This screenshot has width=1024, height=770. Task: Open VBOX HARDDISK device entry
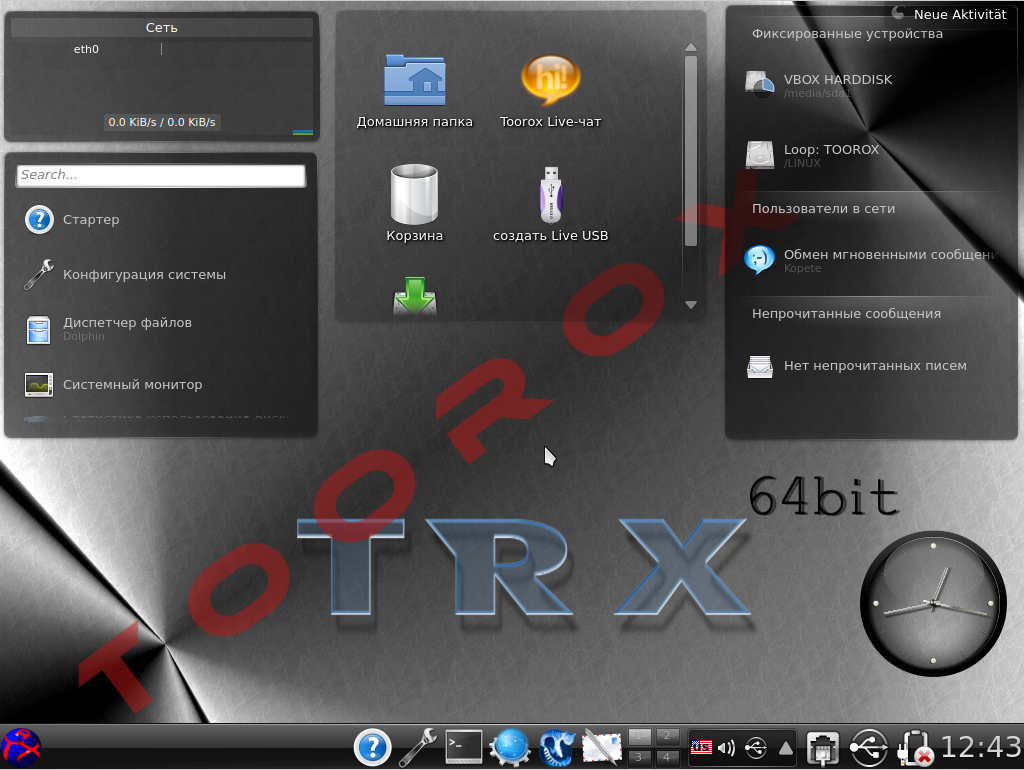[837, 84]
